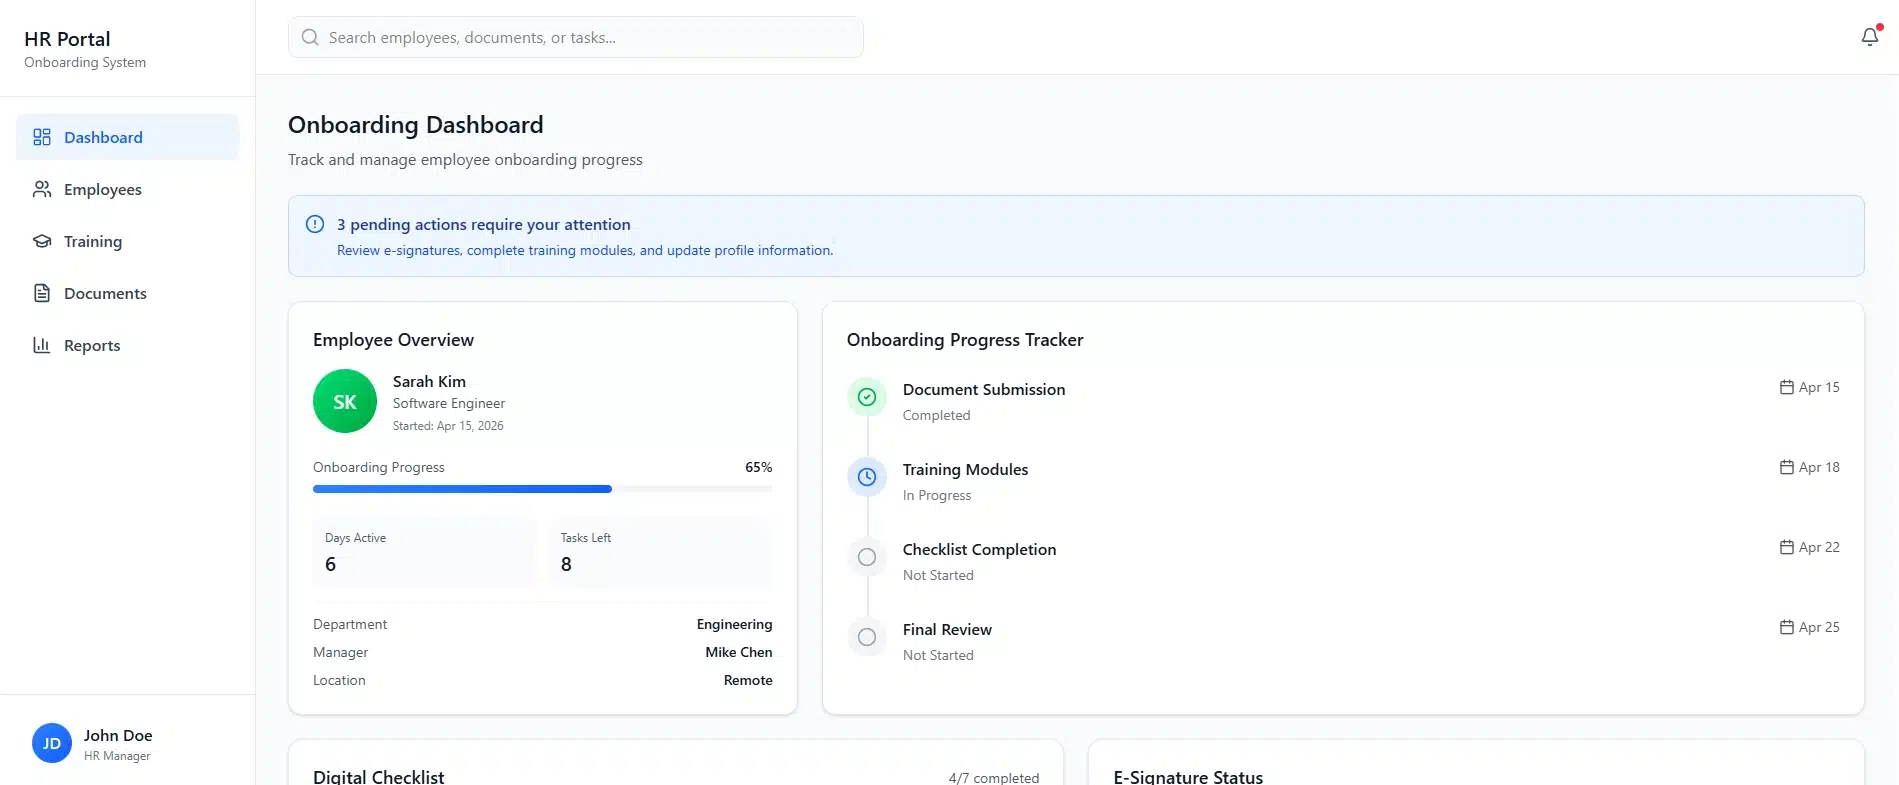
Task: Click the HR Portal title
Action: tap(67, 39)
